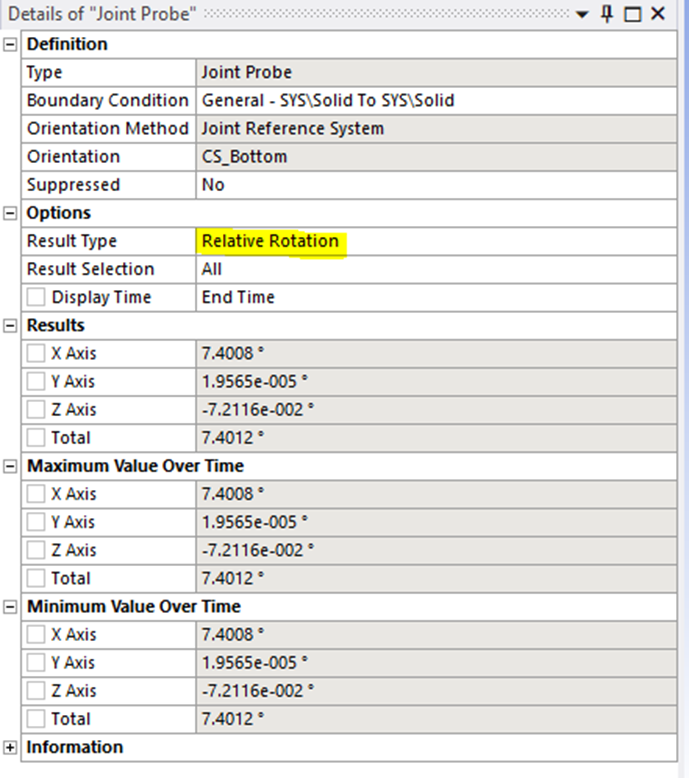Click the Result Selection value All

point(435,269)
